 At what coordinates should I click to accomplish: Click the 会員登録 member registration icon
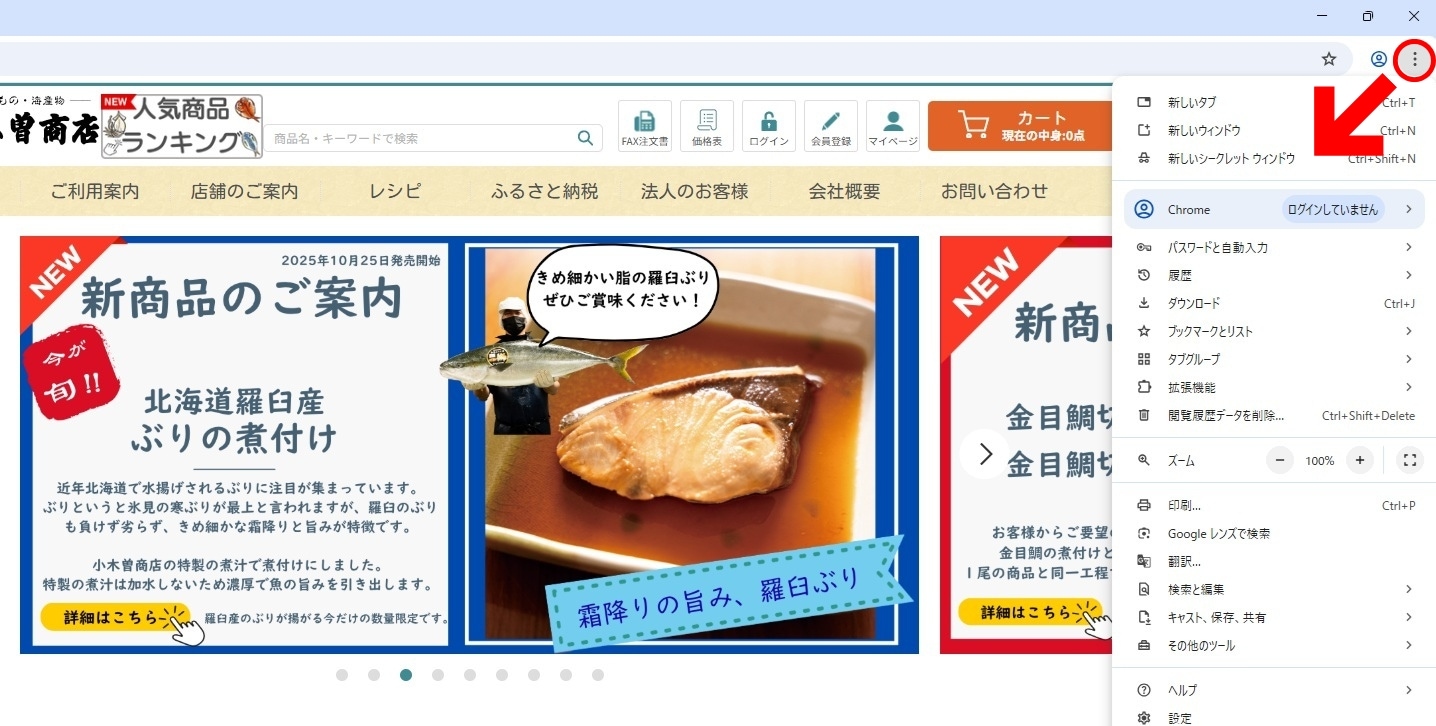click(830, 125)
